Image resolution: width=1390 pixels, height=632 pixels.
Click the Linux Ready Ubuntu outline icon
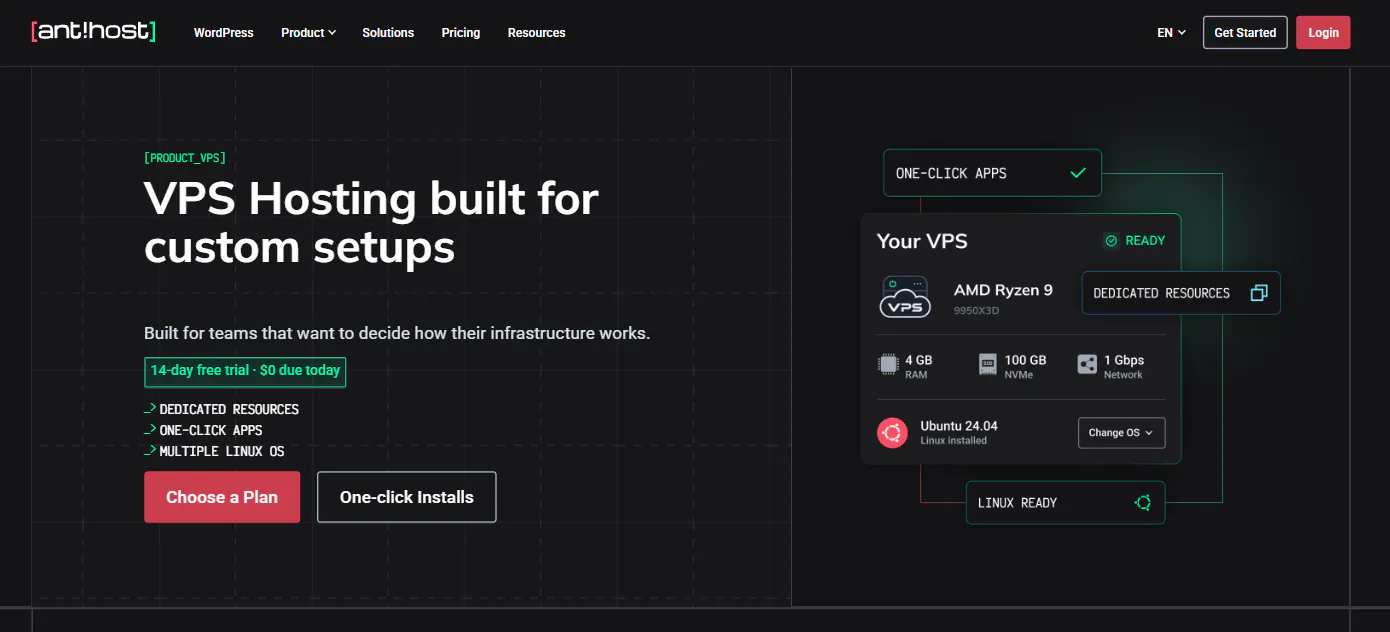click(x=1143, y=502)
